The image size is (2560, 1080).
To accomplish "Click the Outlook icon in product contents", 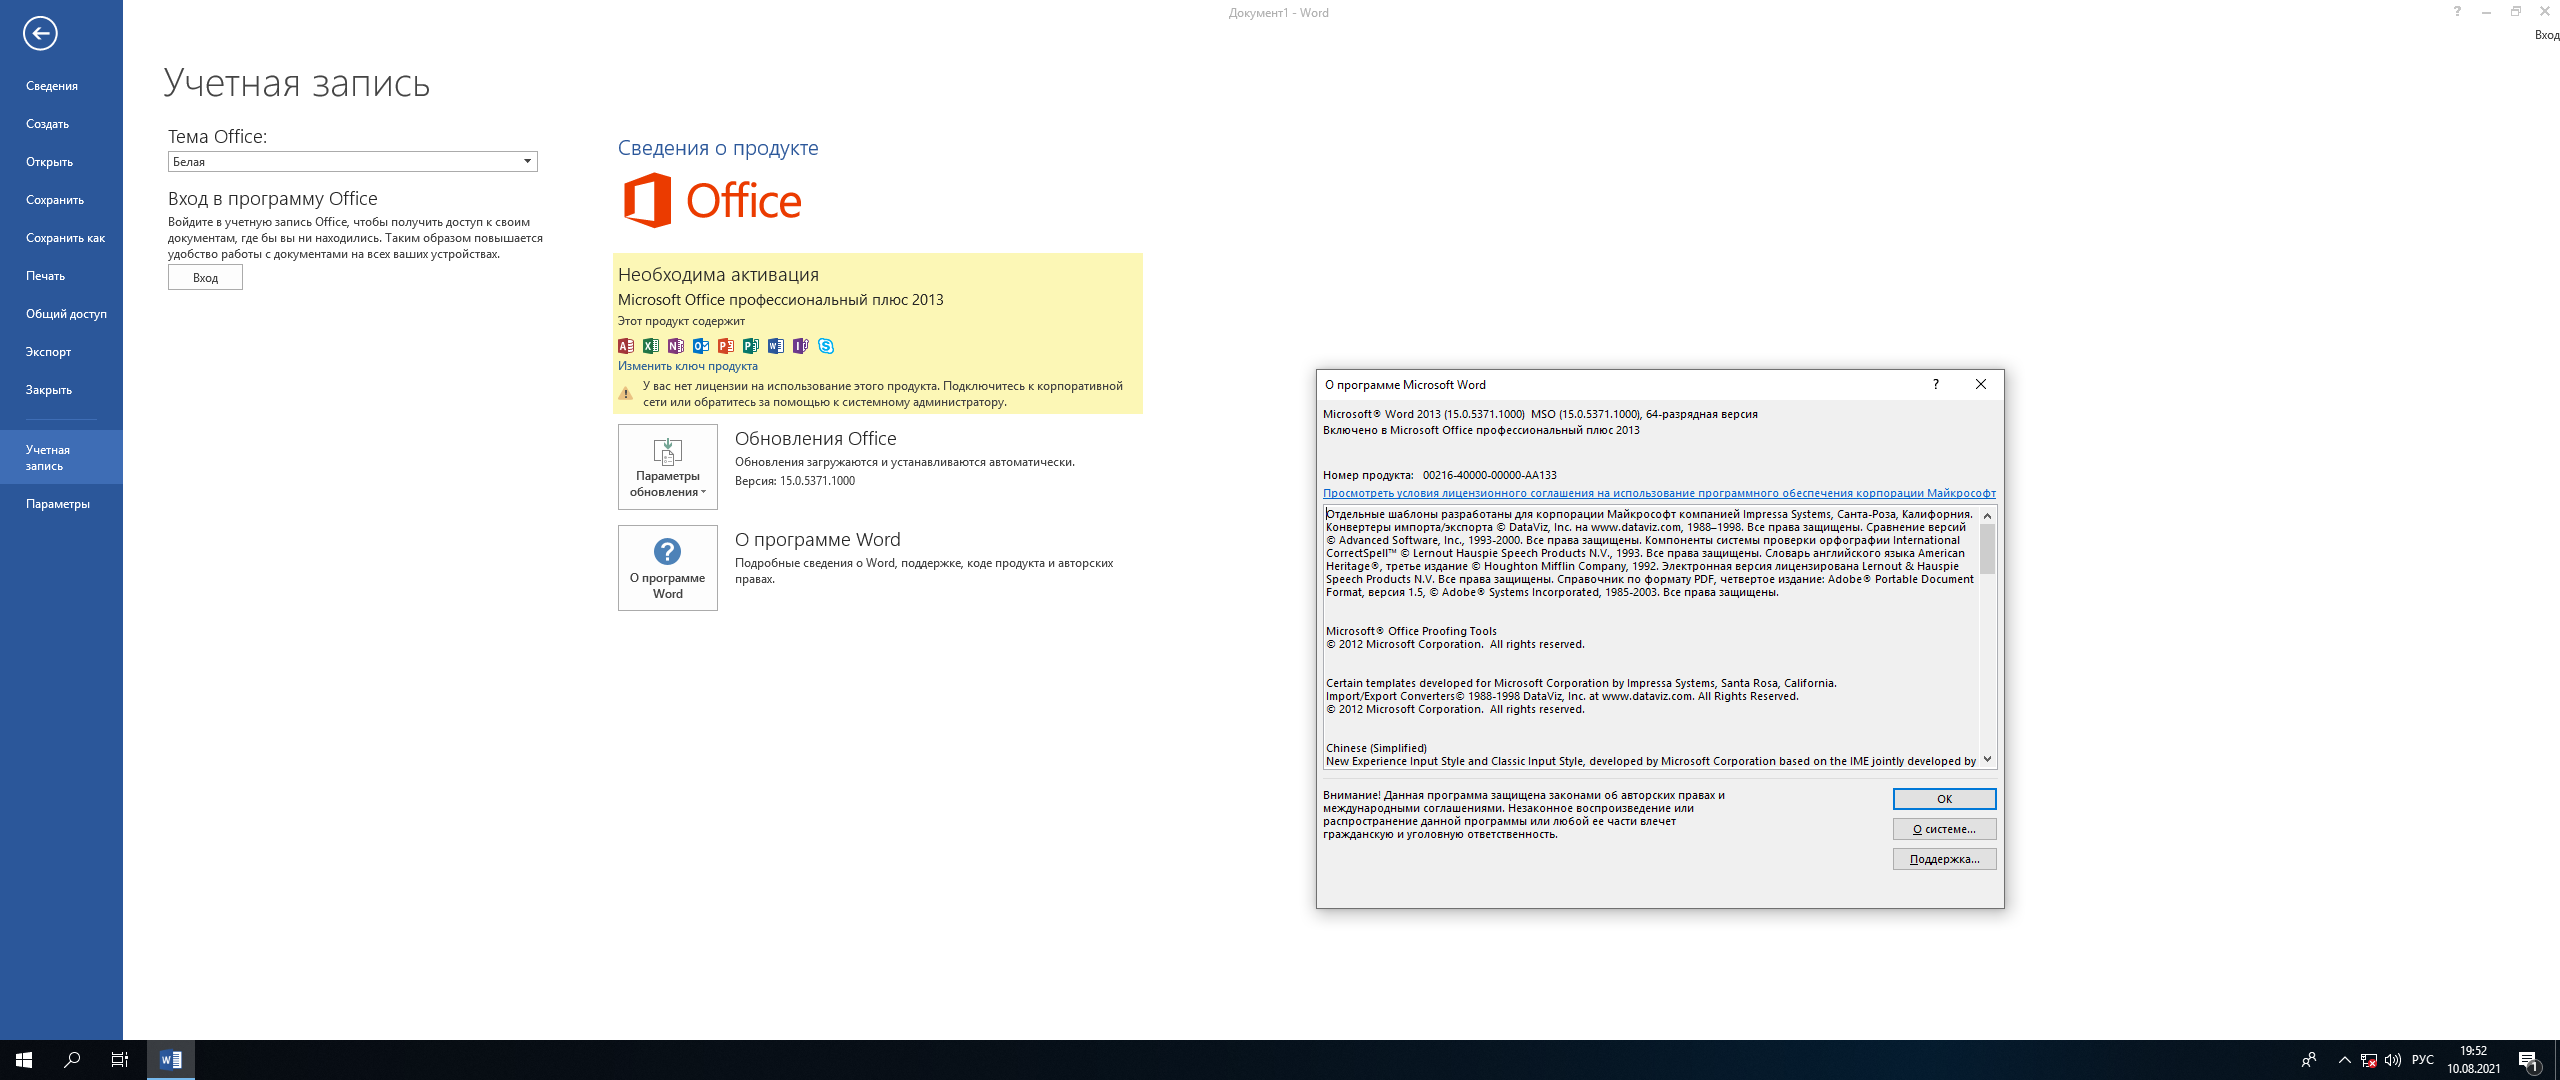I will [701, 346].
